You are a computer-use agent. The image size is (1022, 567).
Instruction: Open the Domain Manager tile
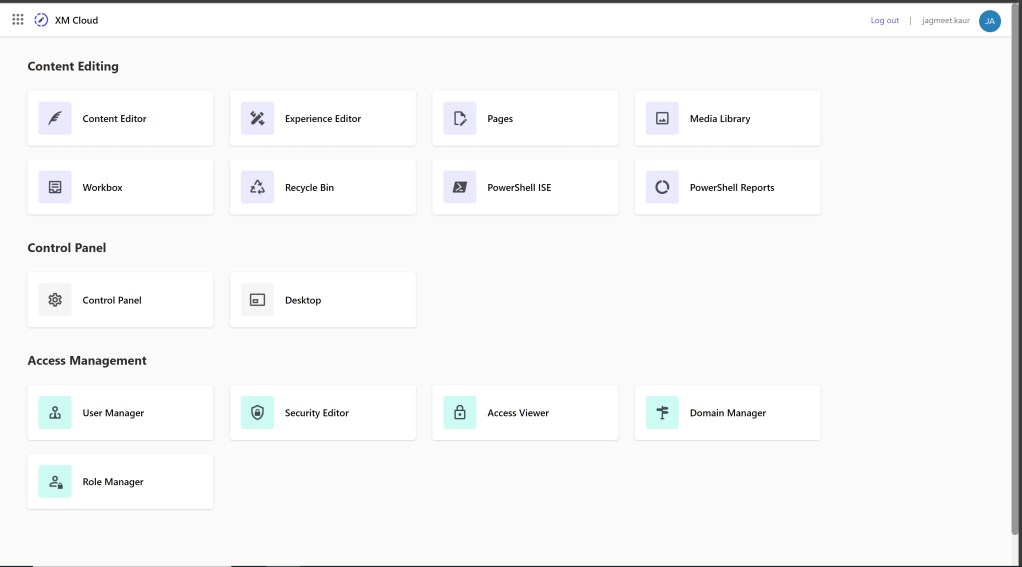point(727,413)
